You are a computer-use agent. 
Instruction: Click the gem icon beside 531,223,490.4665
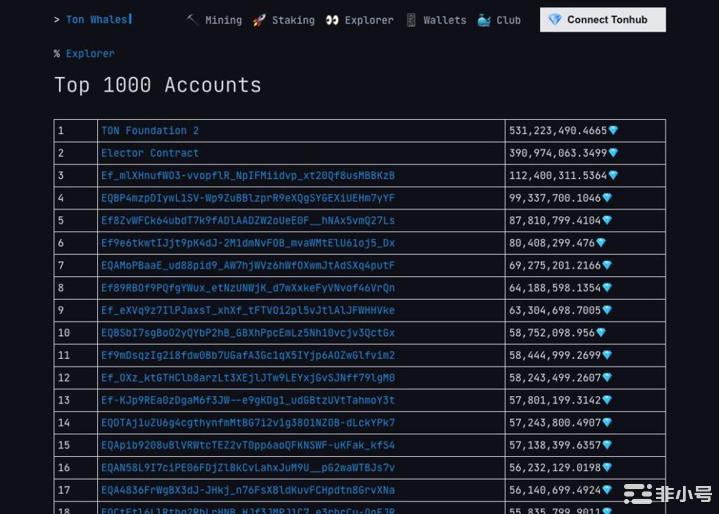point(614,131)
